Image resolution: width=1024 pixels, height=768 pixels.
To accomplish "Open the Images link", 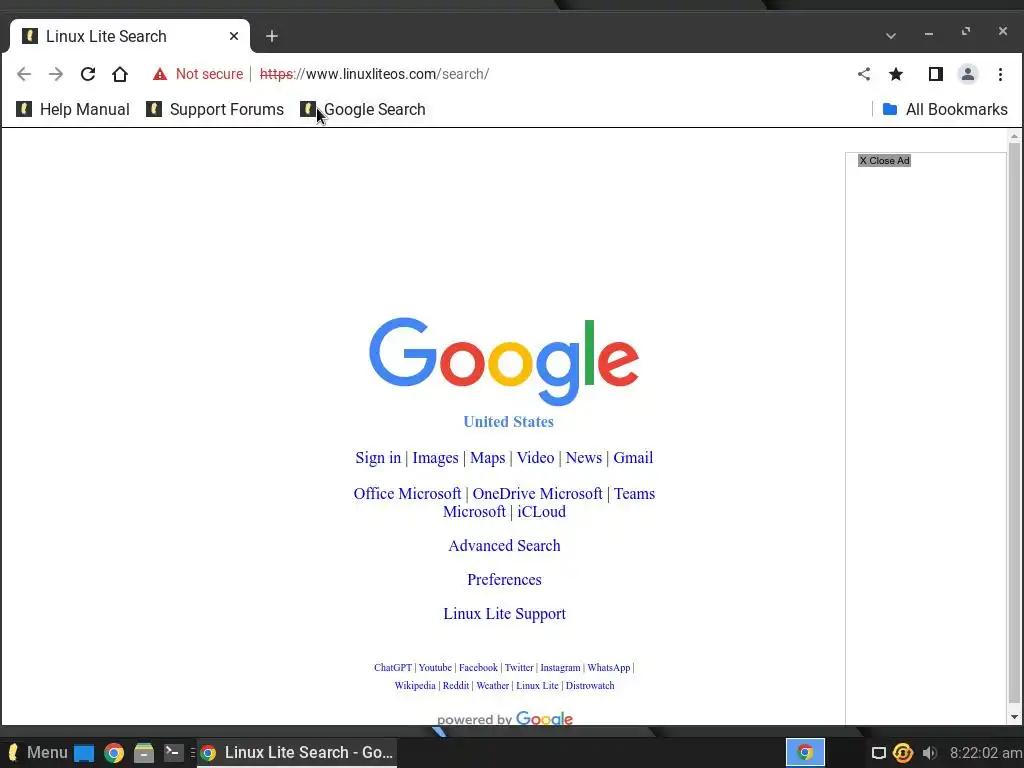I will pyautogui.click(x=435, y=458).
